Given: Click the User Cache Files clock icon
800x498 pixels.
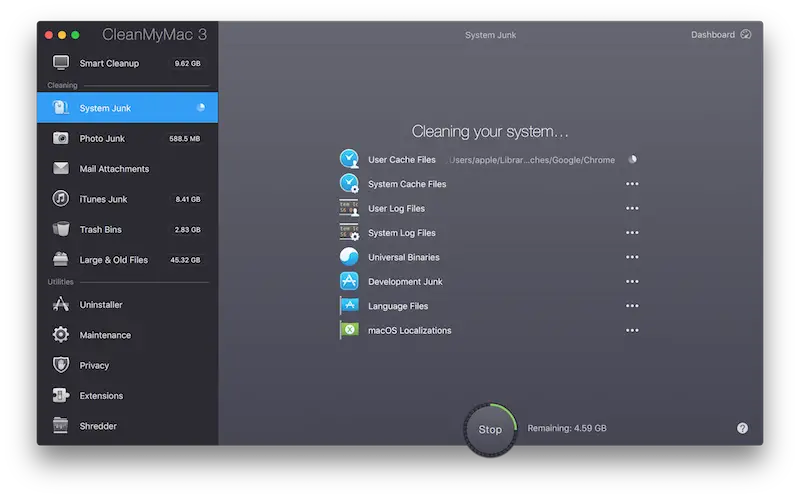Looking at the screenshot, I should click(349, 159).
